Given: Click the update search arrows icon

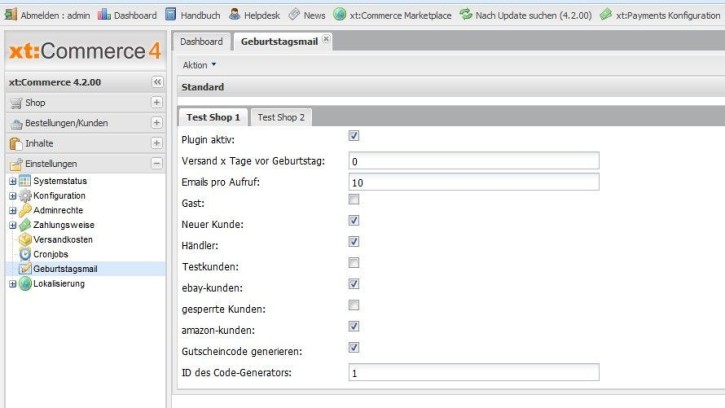Looking at the screenshot, I should (x=466, y=14).
